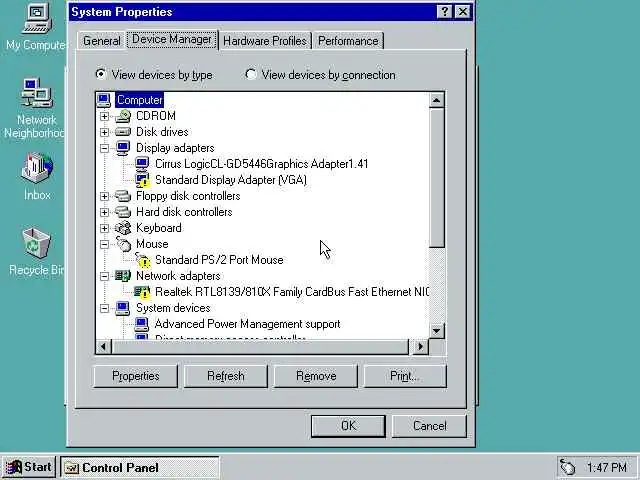Image resolution: width=640 pixels, height=480 pixels.
Task: Dismiss dialog with the Cancel button
Action: tap(429, 426)
